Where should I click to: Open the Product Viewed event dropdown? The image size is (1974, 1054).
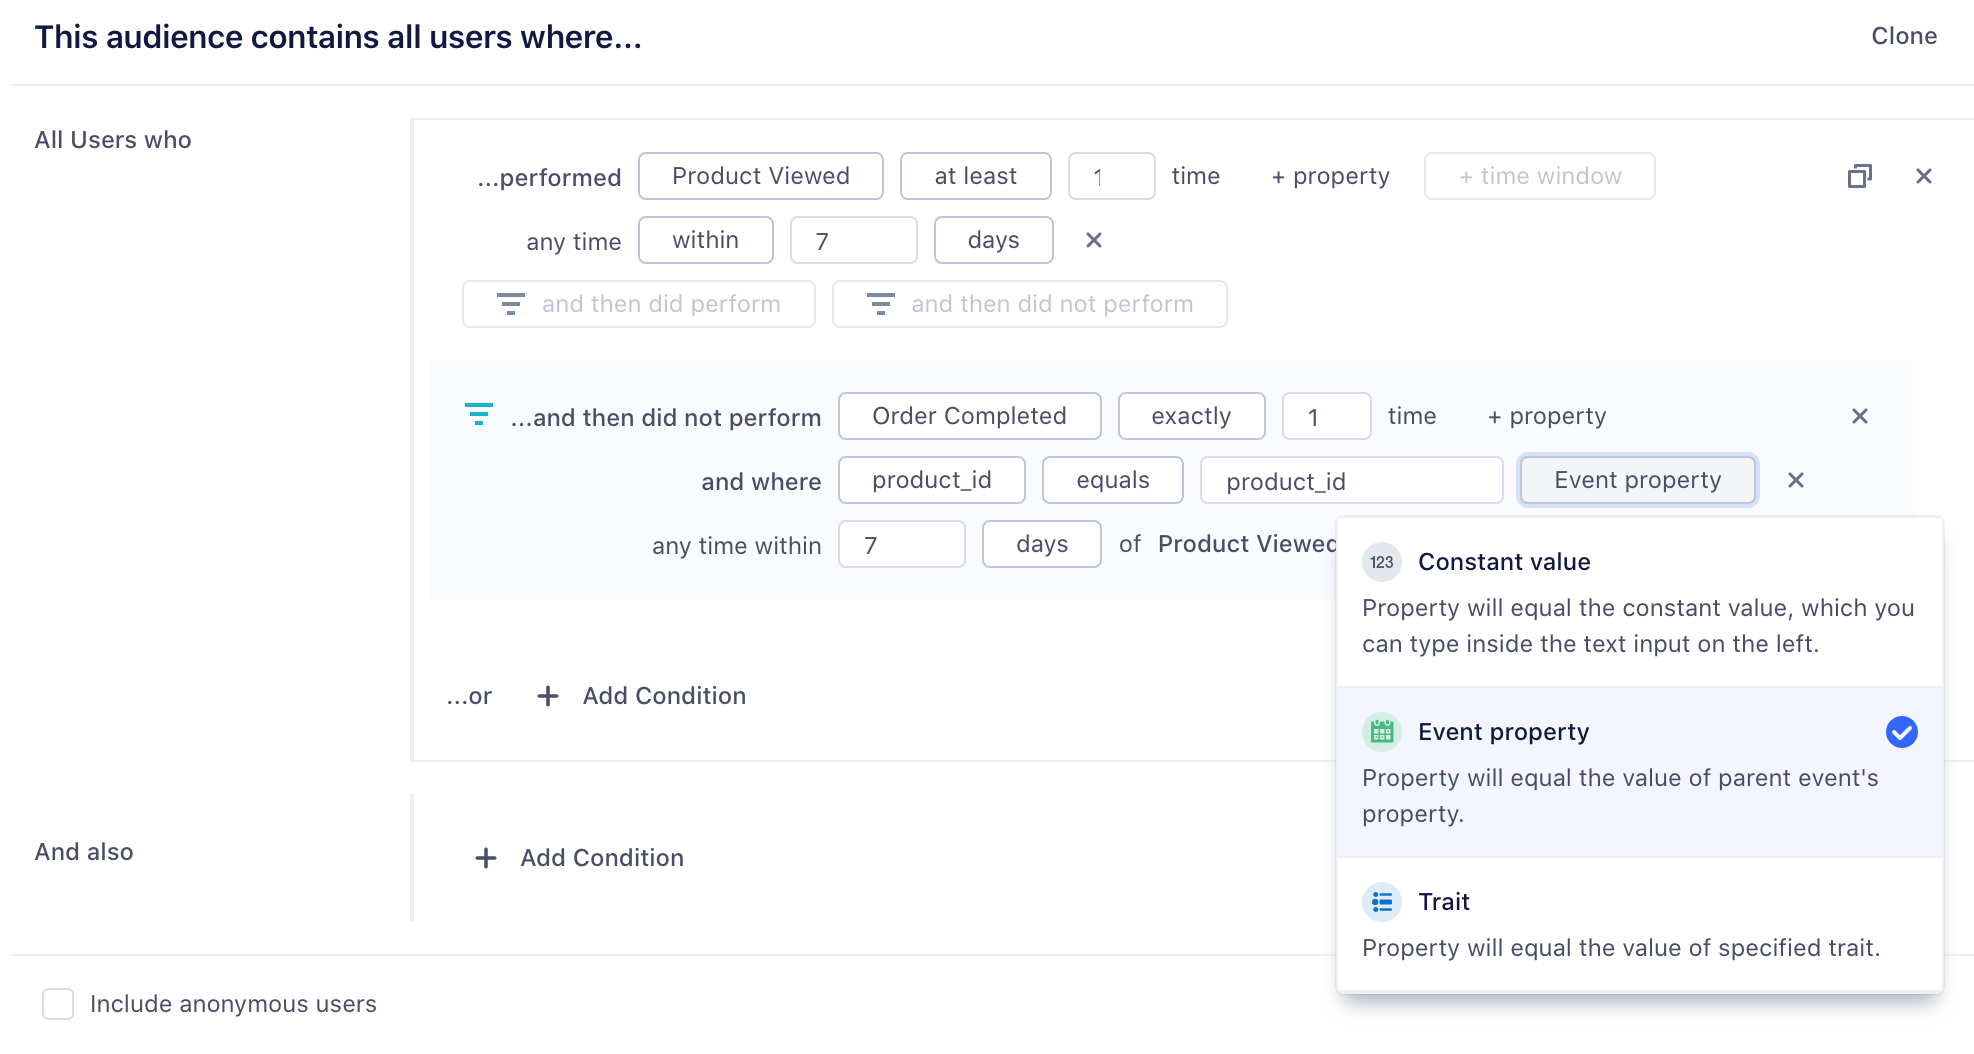coord(760,177)
